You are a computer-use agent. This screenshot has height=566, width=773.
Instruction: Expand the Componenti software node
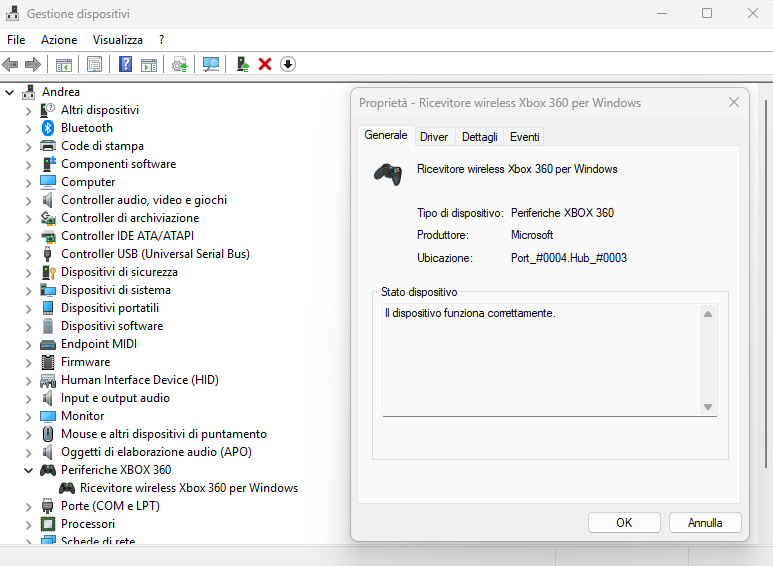pyautogui.click(x=29, y=165)
